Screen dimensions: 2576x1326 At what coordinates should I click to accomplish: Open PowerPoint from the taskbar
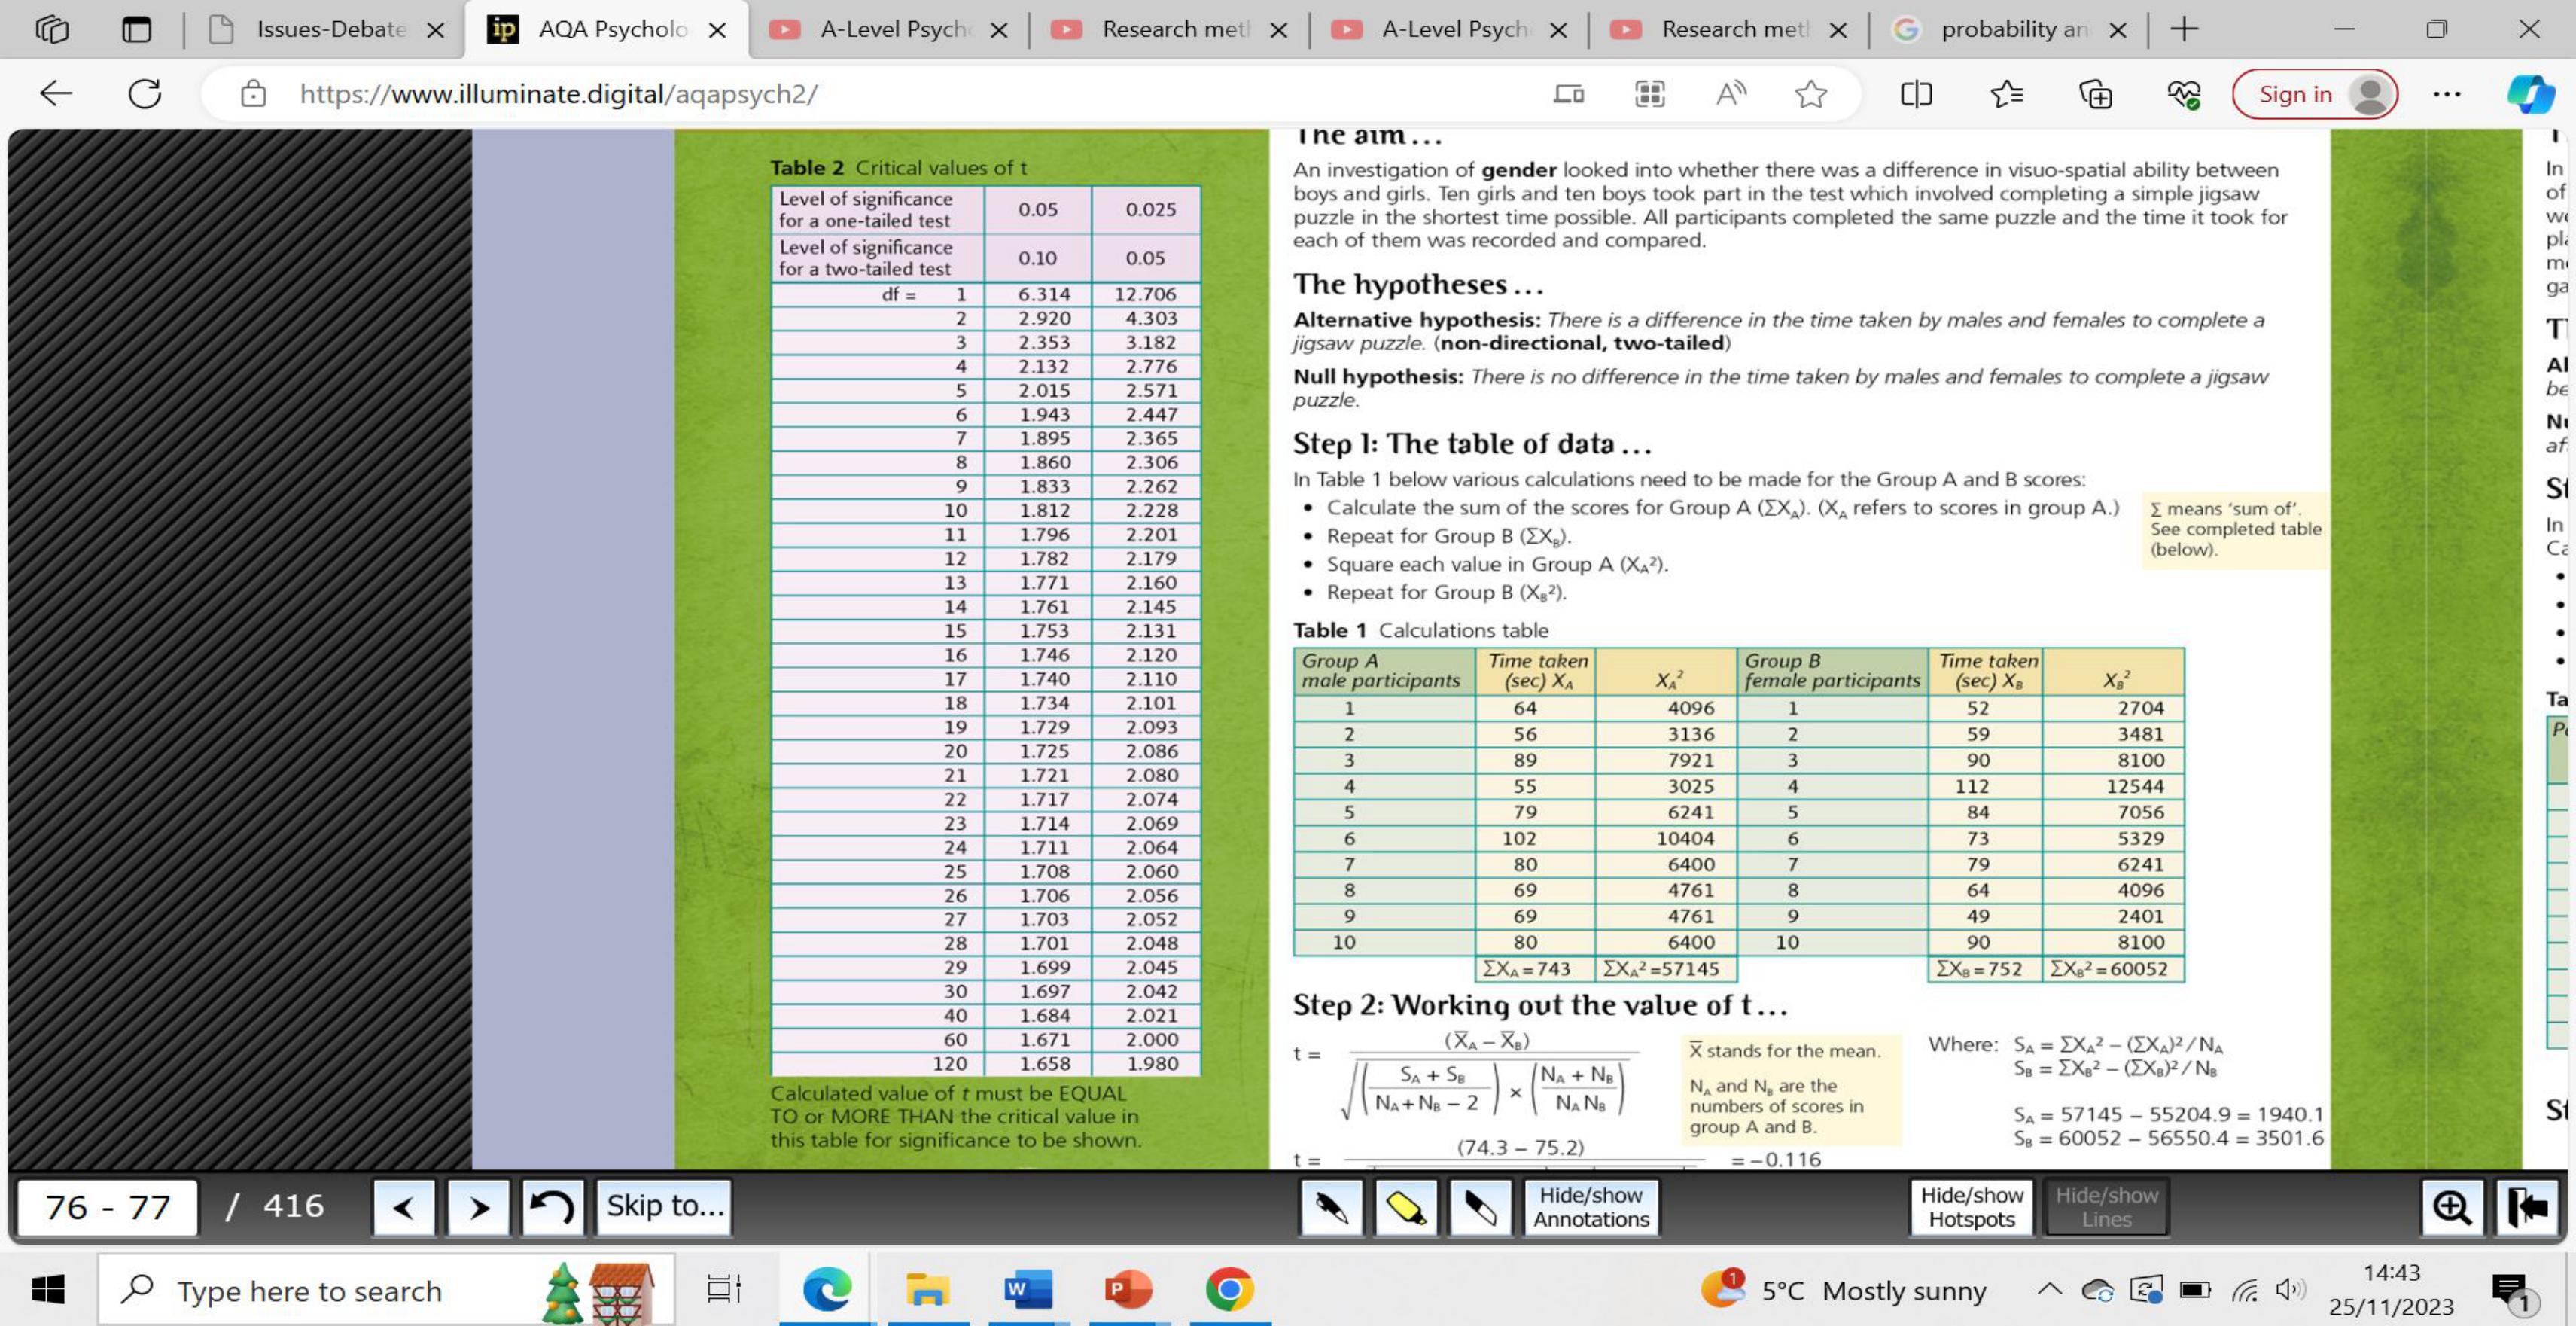pyautogui.click(x=1128, y=1290)
